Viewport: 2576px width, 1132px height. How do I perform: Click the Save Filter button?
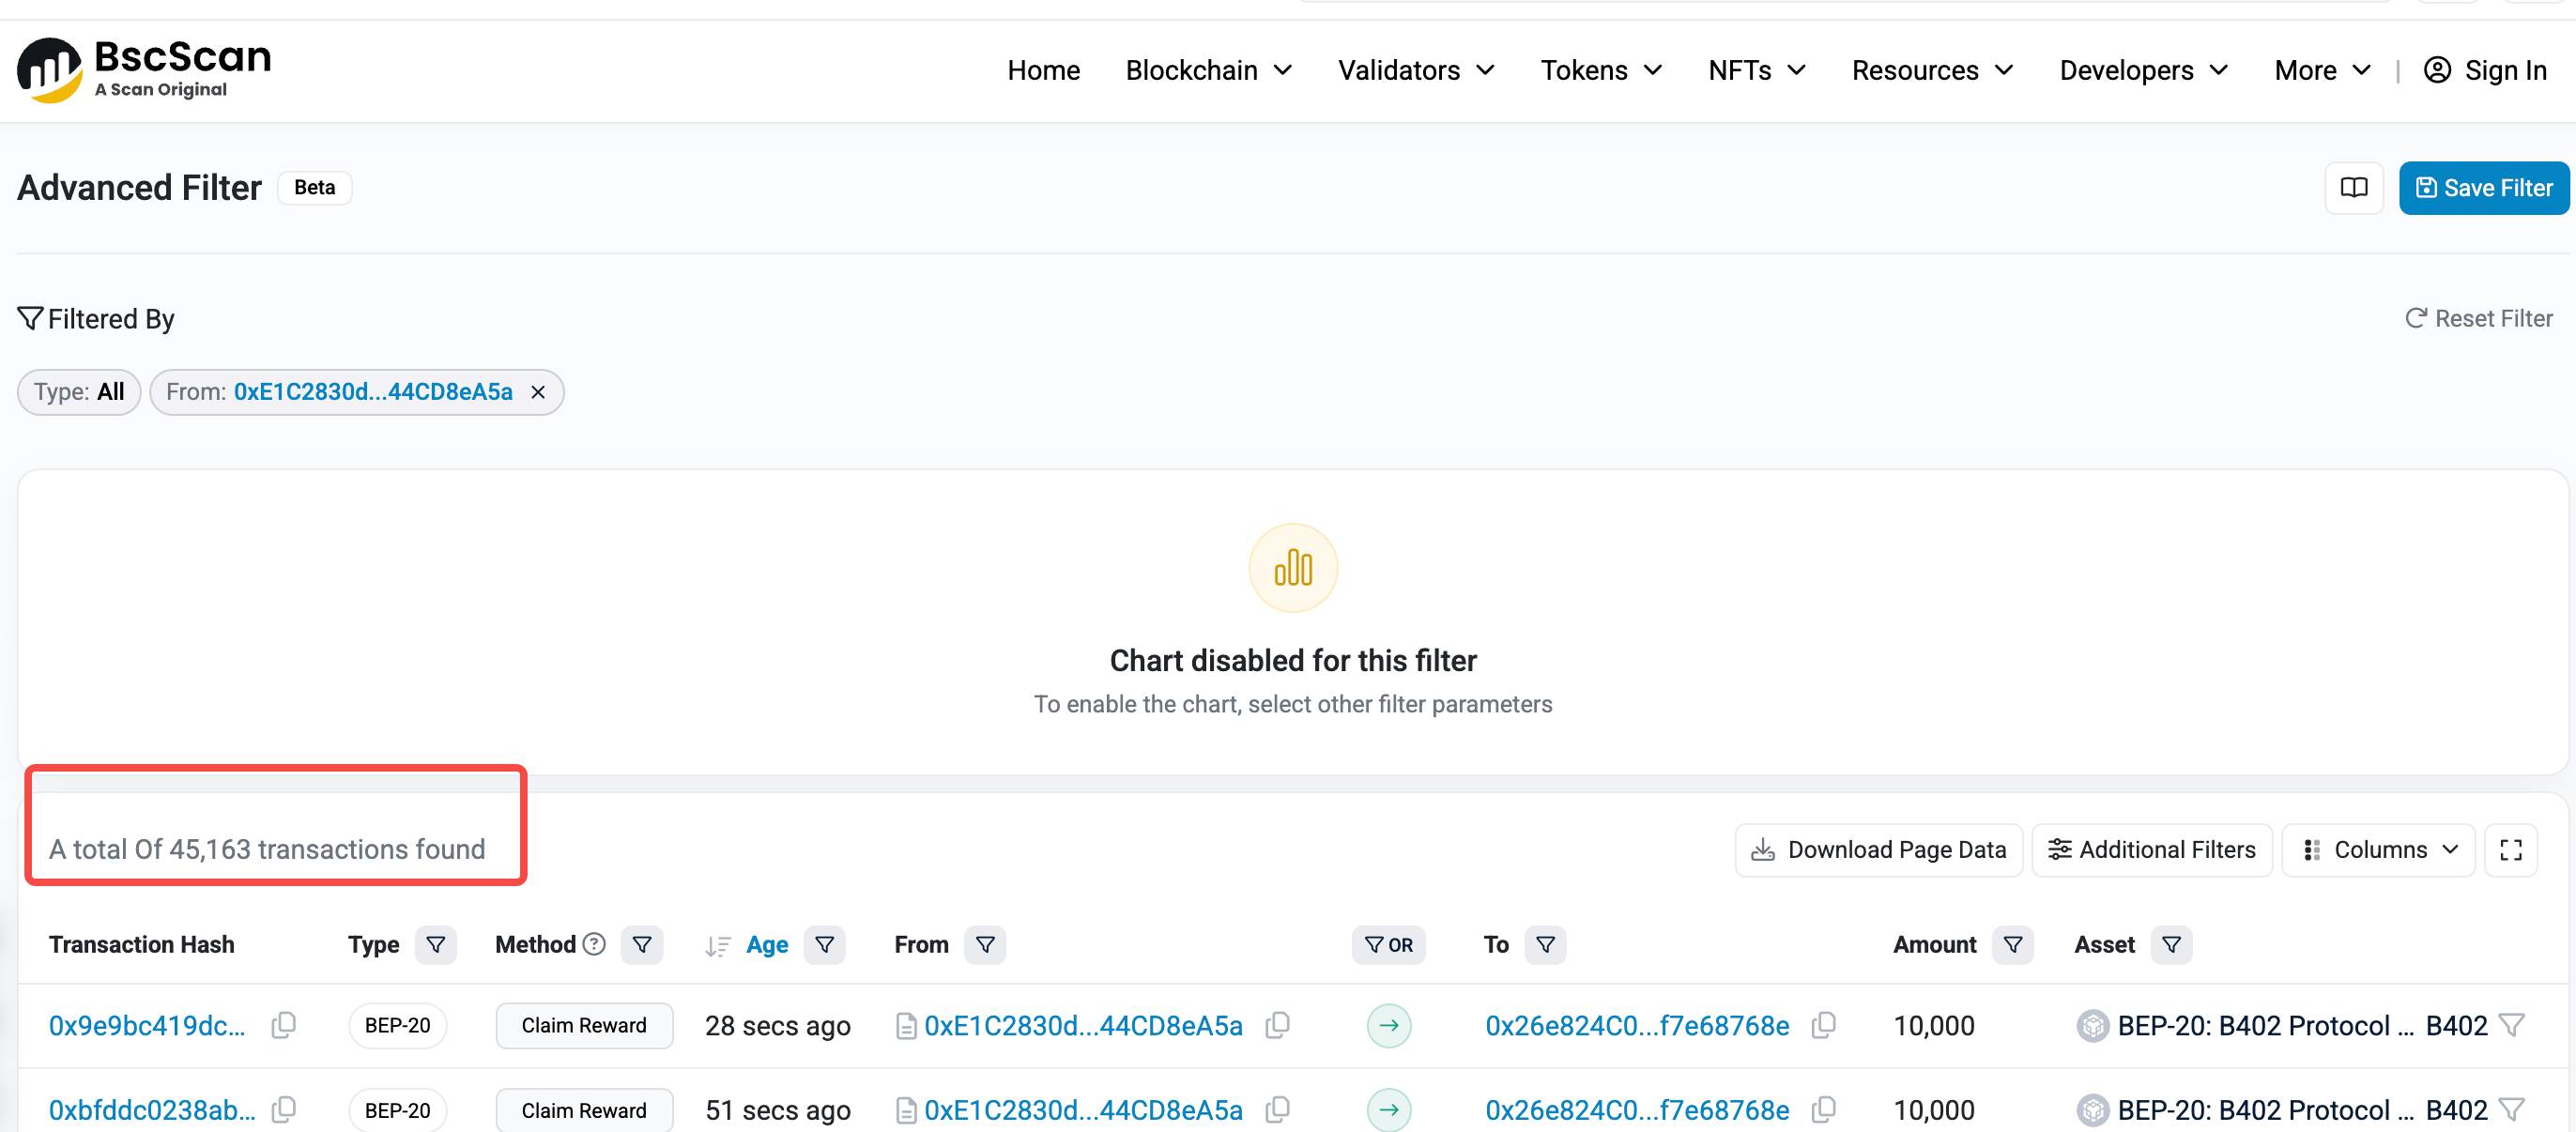pos(2484,188)
